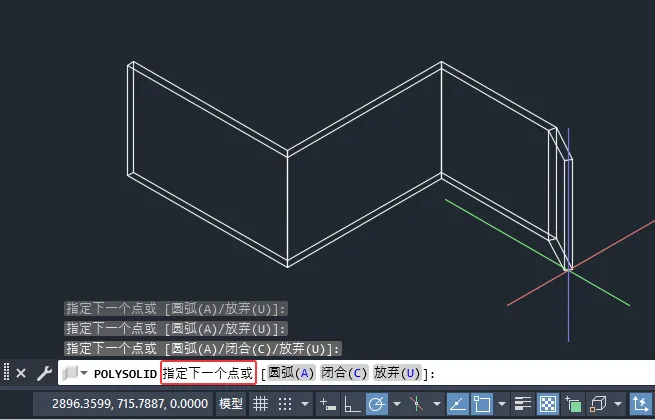The width and height of the screenshot is (655, 420).
Task: Choose the 放弃(U) option in command line
Action: pyautogui.click(x=397, y=373)
